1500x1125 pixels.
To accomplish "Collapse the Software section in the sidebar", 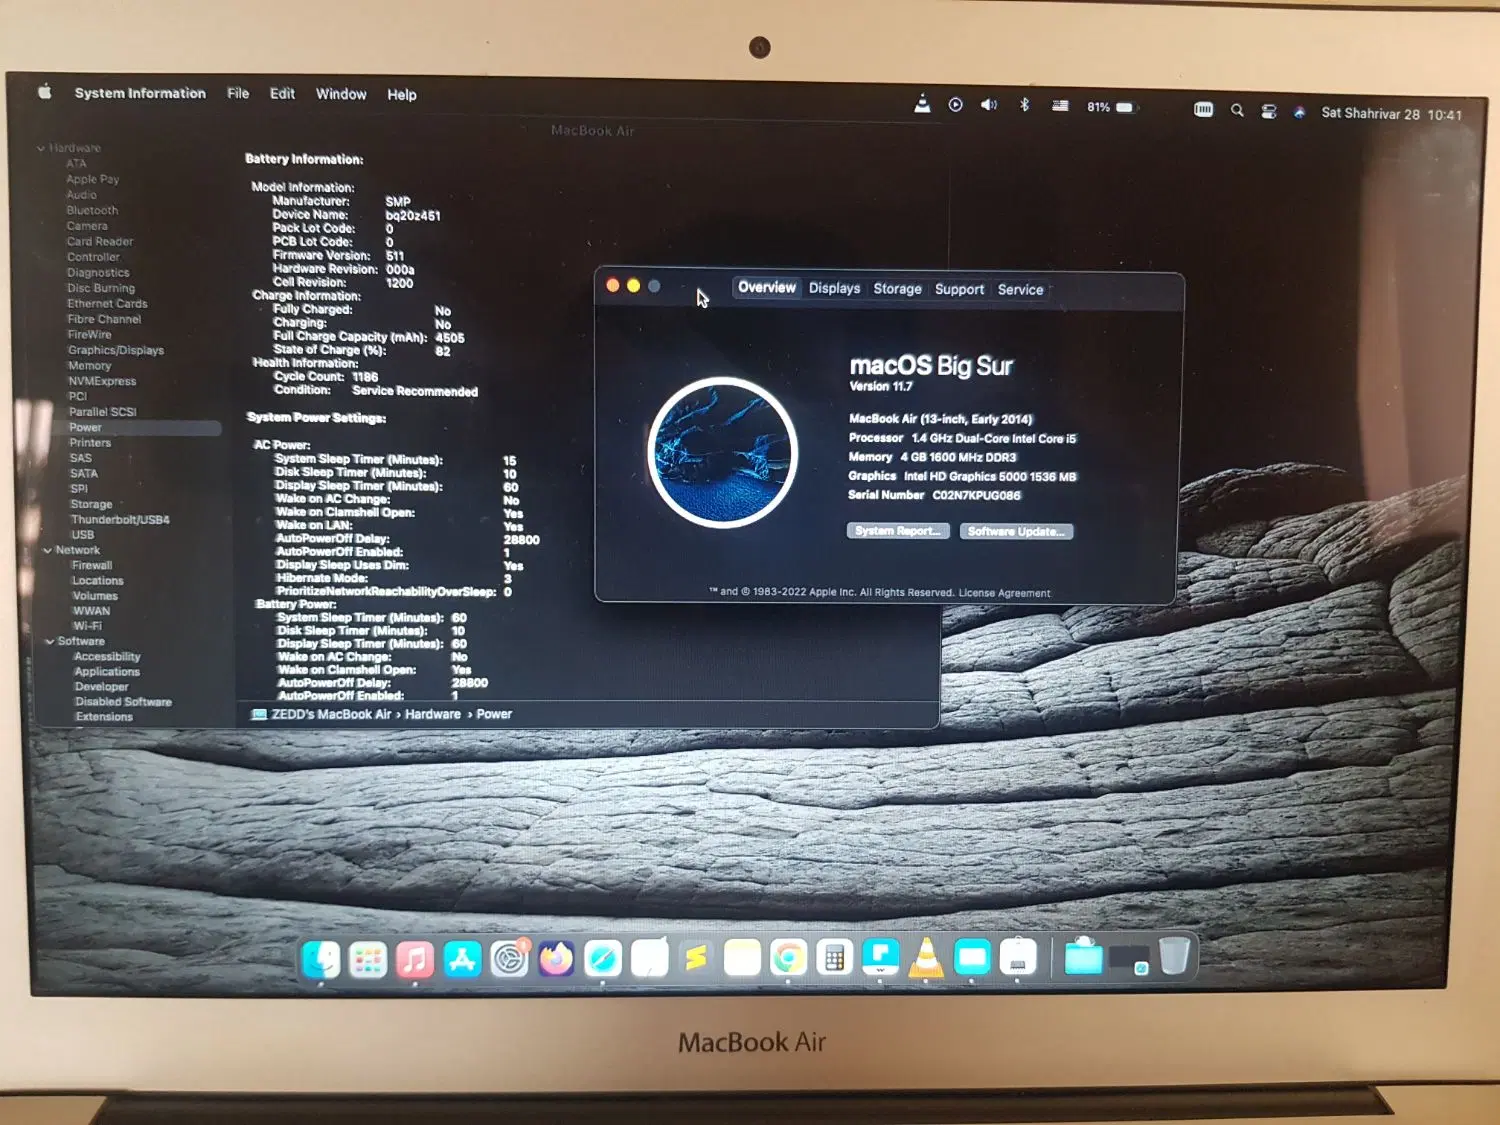I will click(x=49, y=641).
